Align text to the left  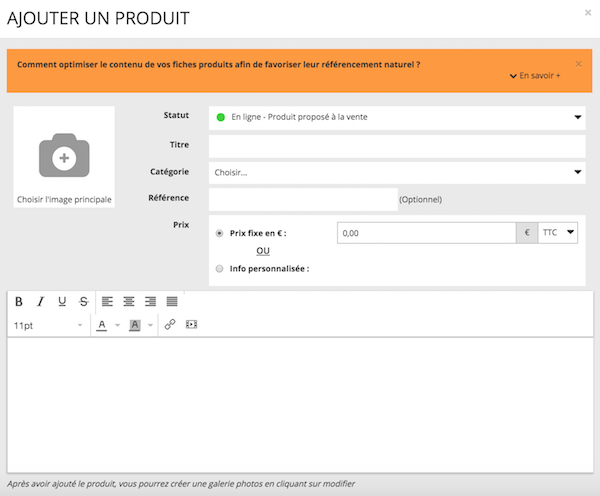coord(108,301)
